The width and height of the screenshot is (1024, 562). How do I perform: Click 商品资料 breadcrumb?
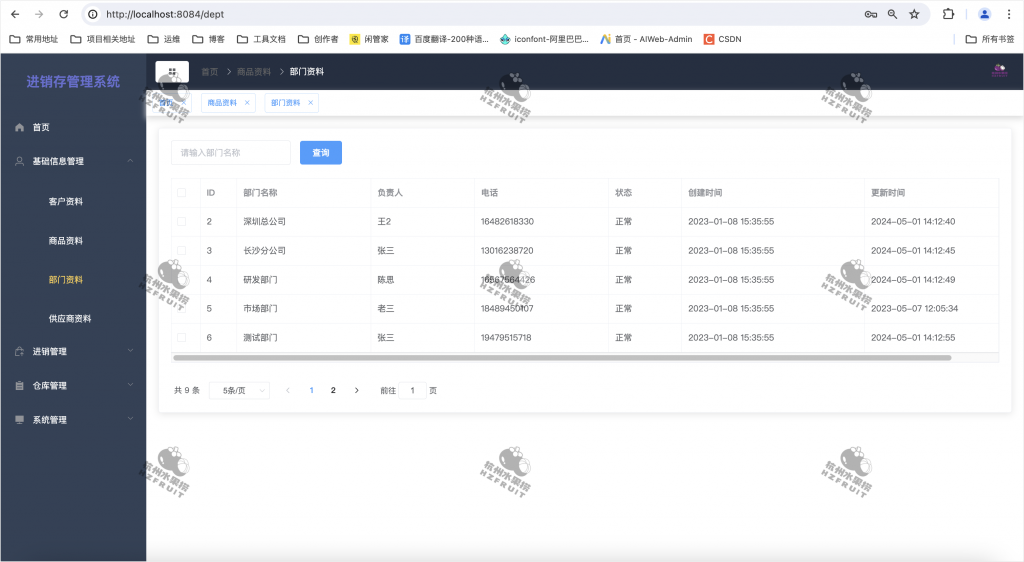253,72
